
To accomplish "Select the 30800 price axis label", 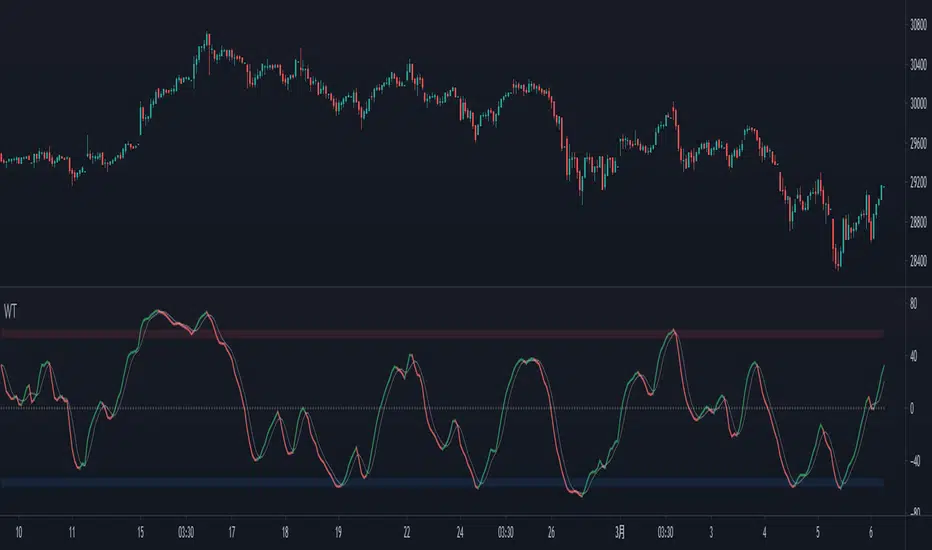I will 918,24.
